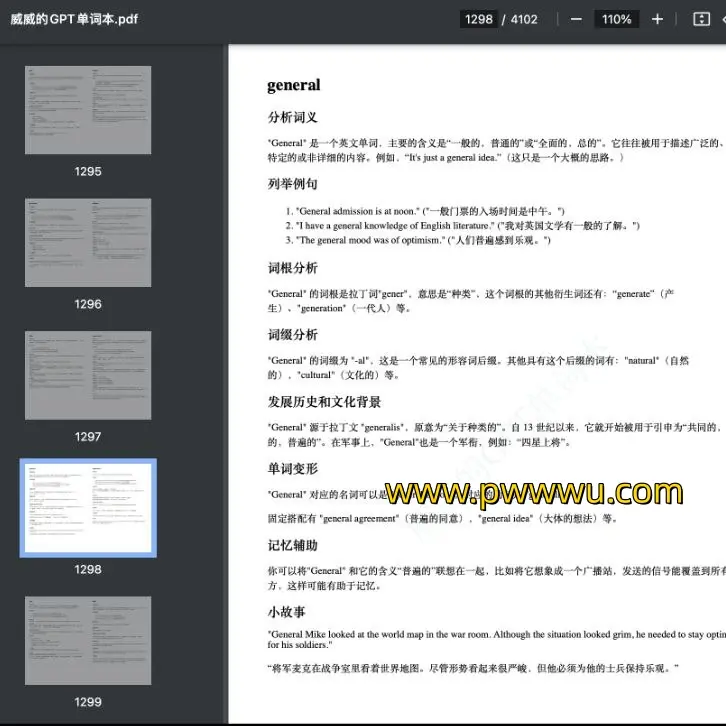Click the 'general agreement' collocation line
This screenshot has width=726, height=726.
pos(442,519)
